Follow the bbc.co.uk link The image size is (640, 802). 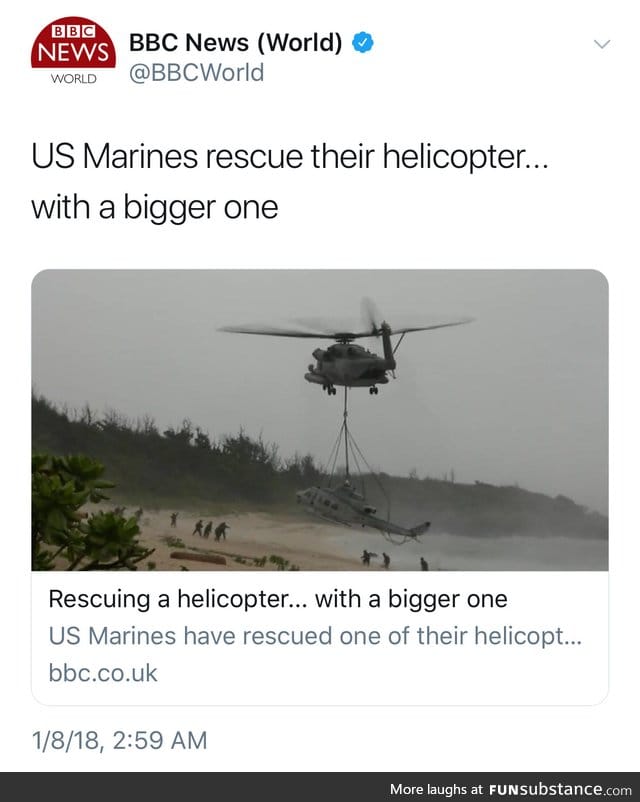[x=103, y=673]
